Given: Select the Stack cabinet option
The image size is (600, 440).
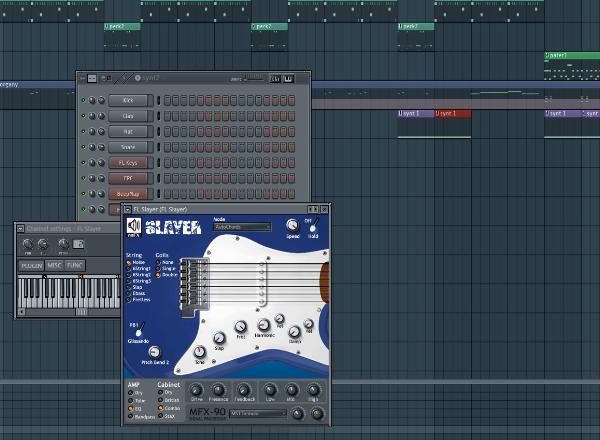Looking at the screenshot, I should pos(167,416).
